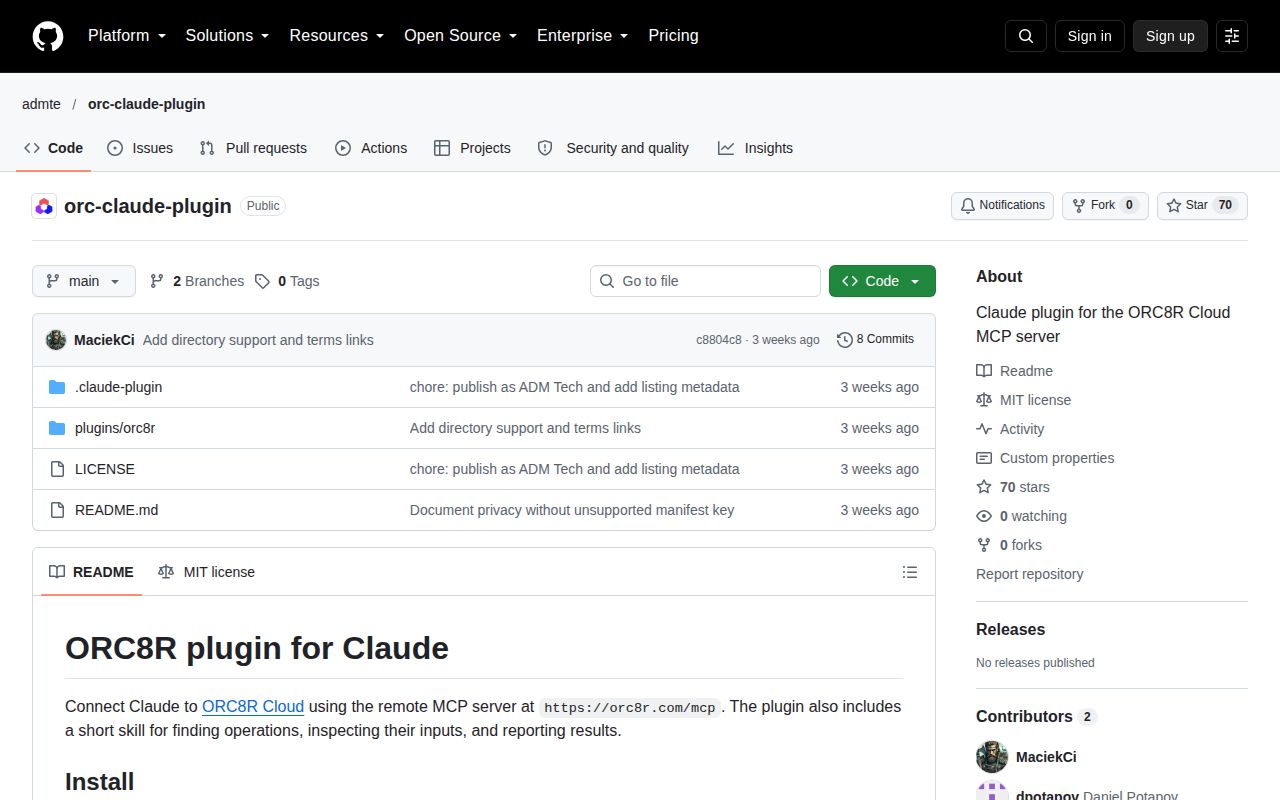
Task: Expand the Resources menu
Action: (337, 35)
